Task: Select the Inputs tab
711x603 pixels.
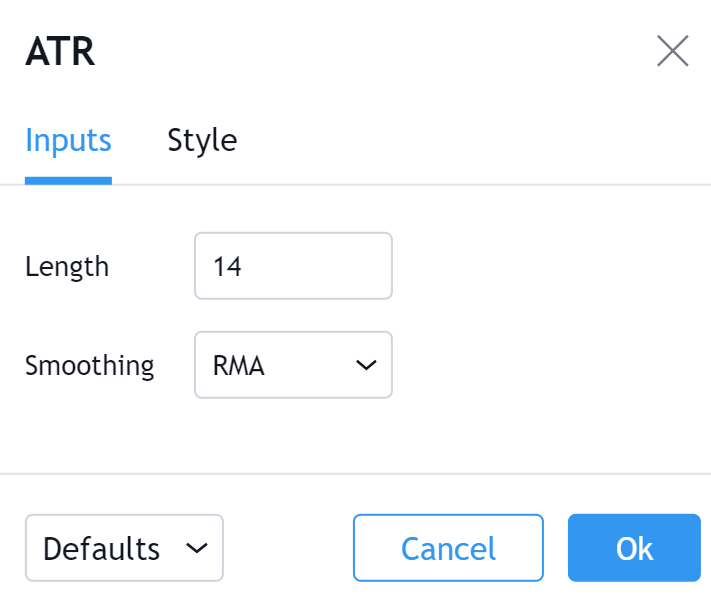Action: coord(68,140)
